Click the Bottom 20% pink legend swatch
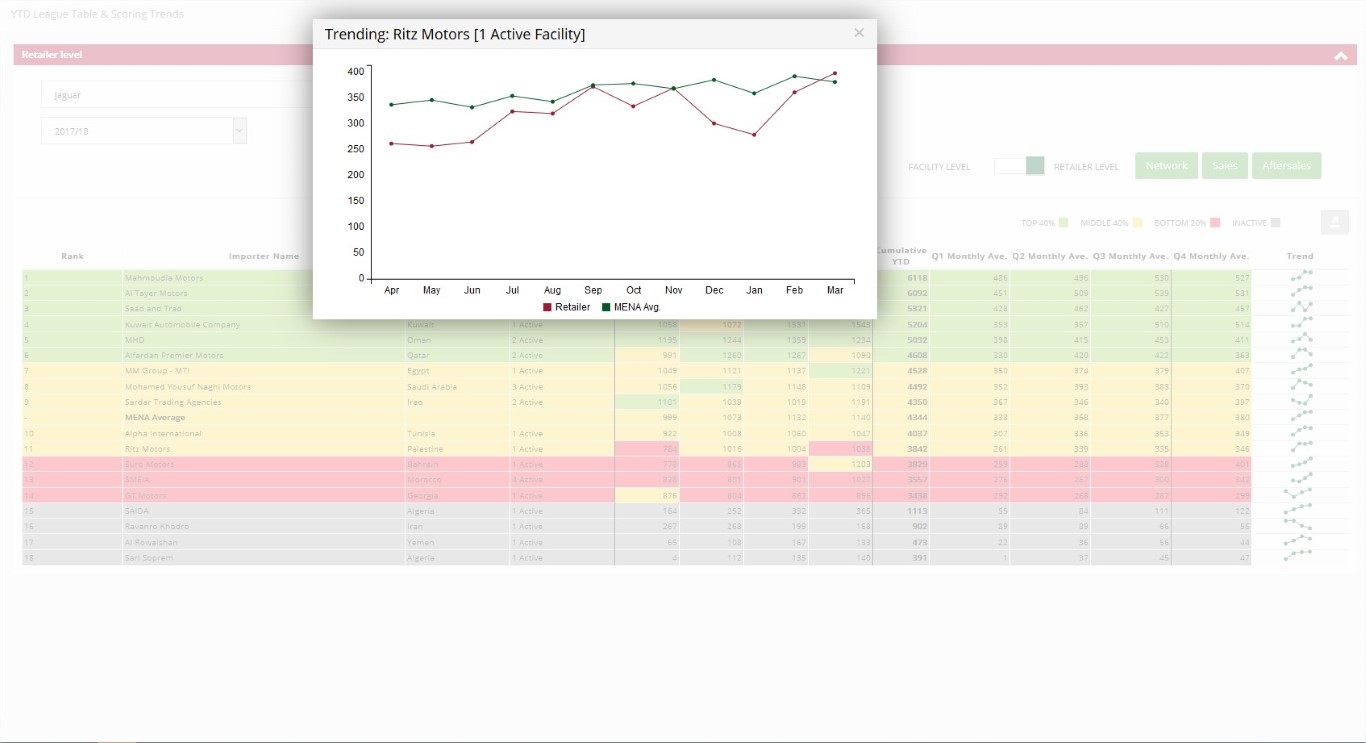1366x743 pixels. (1215, 223)
